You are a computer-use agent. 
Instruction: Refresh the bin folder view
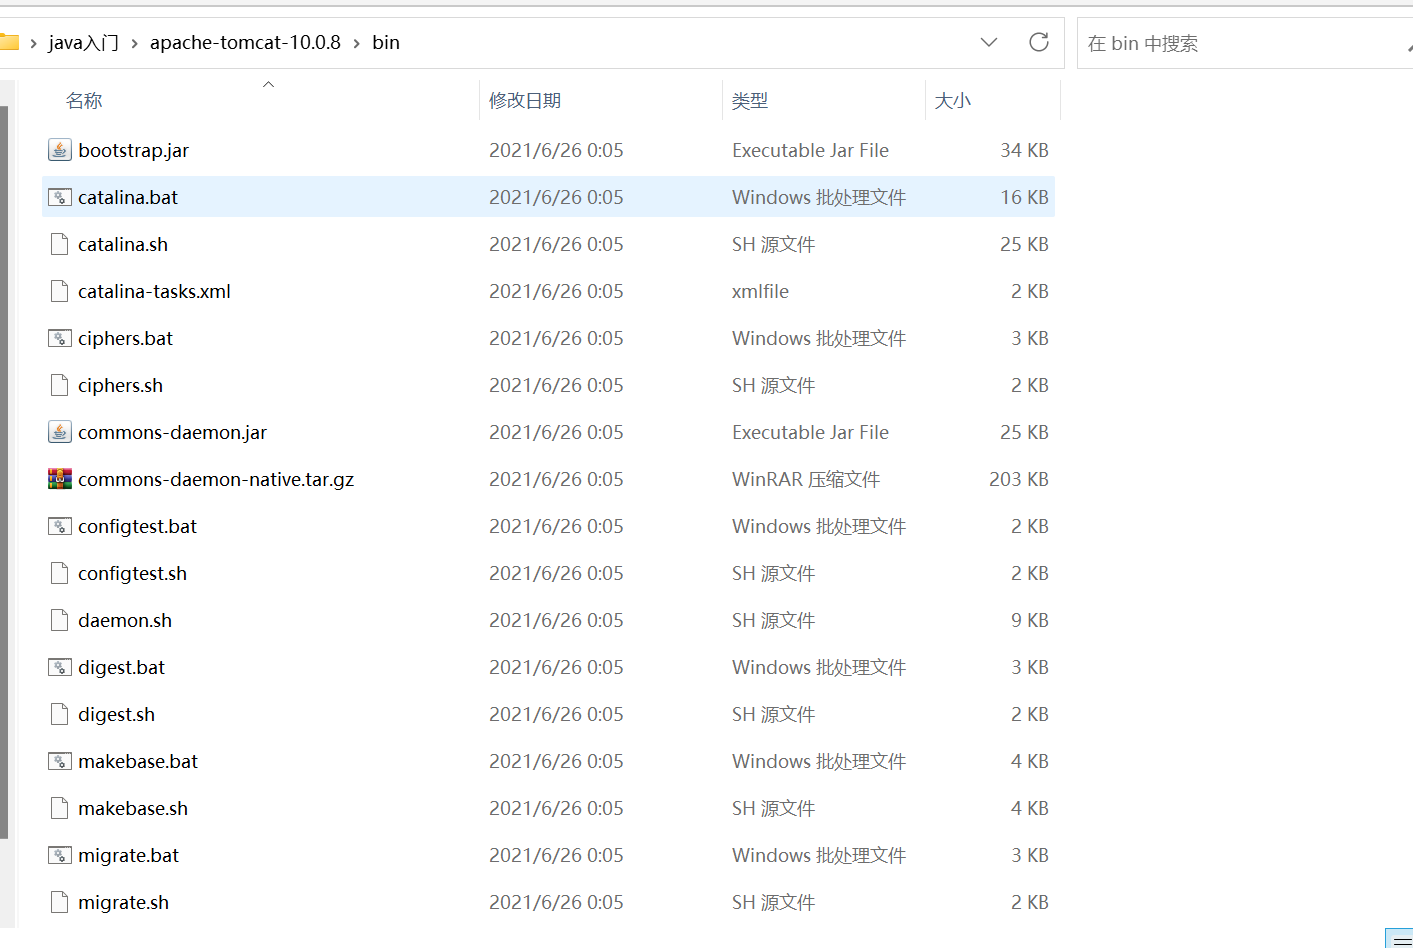1039,42
